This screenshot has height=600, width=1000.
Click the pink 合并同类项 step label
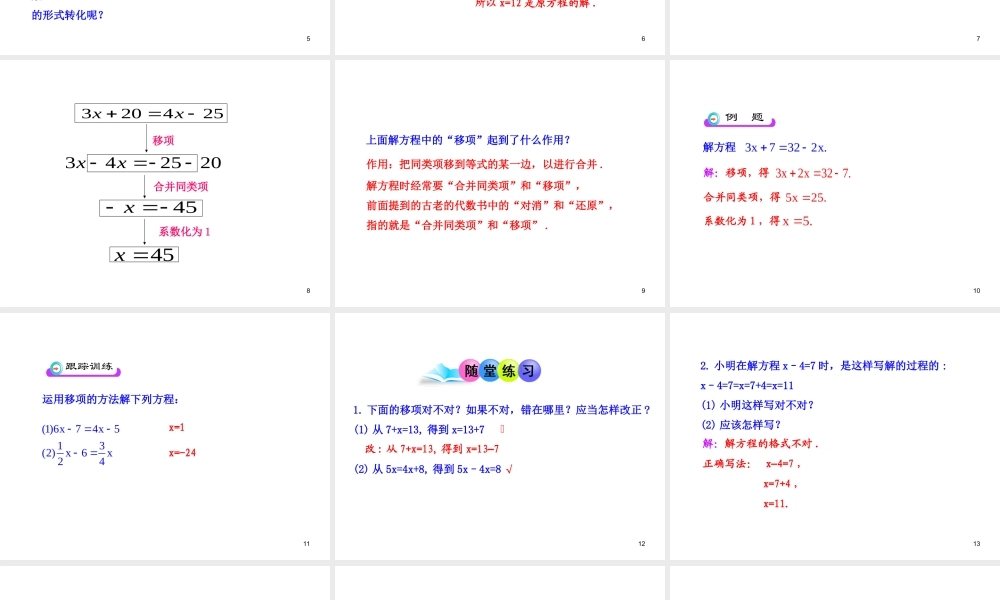point(181,186)
